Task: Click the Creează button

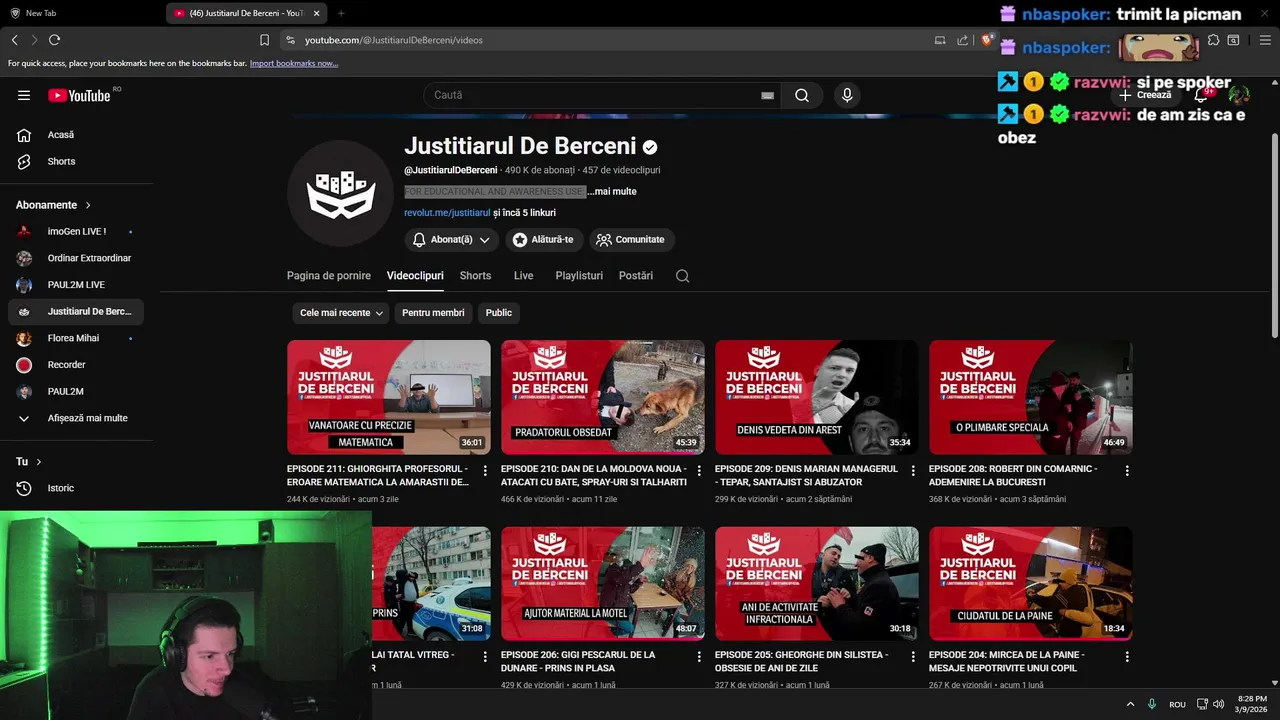Action: (1145, 95)
